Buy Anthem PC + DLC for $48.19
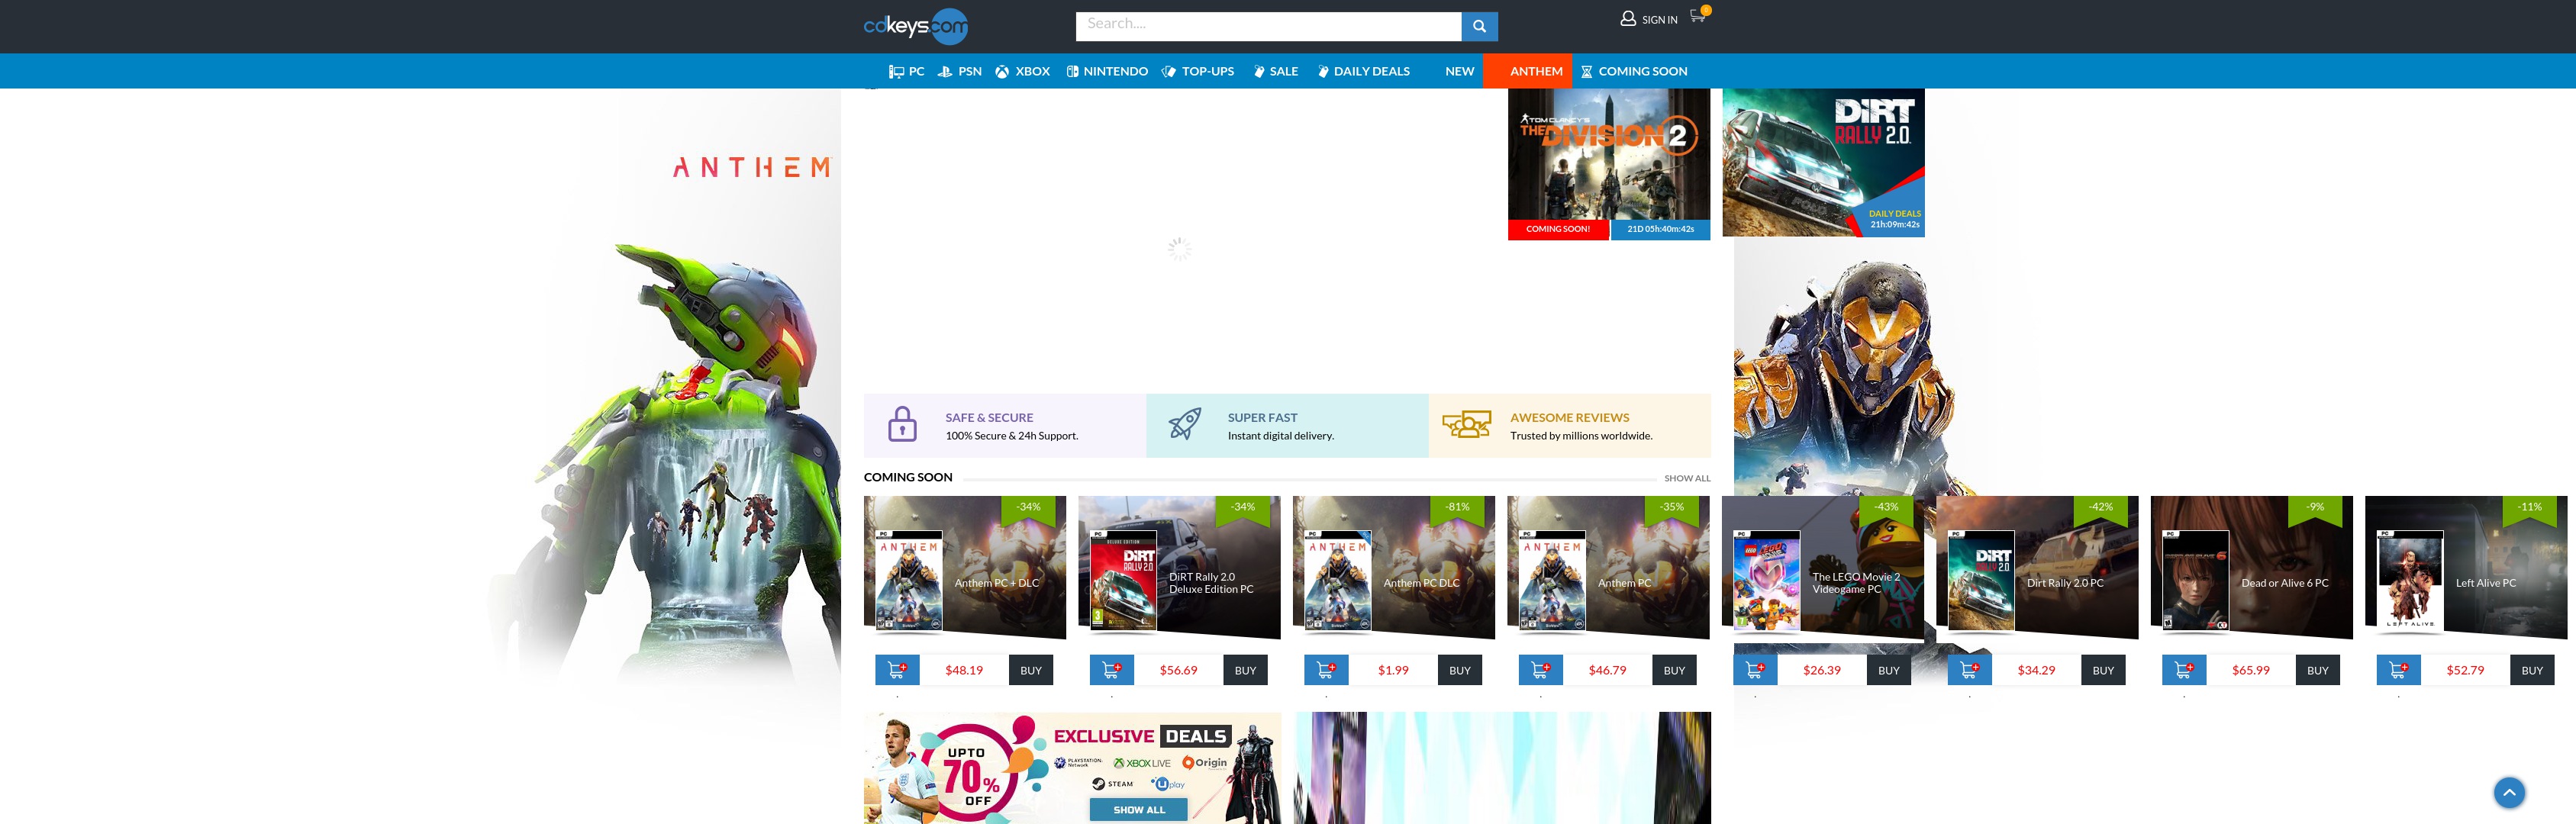This screenshot has width=2576, height=824. 1031,670
